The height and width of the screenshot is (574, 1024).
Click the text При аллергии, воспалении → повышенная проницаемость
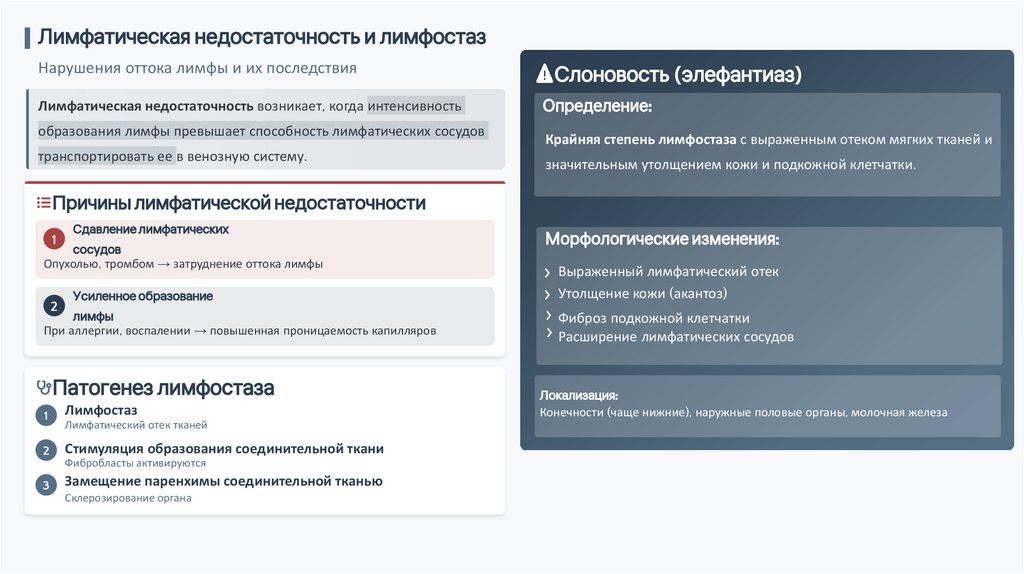pos(240,330)
